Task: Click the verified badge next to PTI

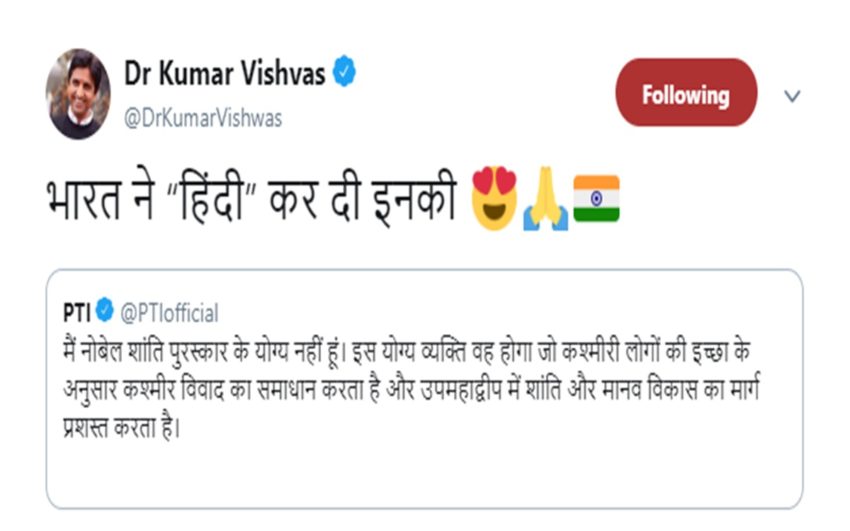Action: point(105,314)
